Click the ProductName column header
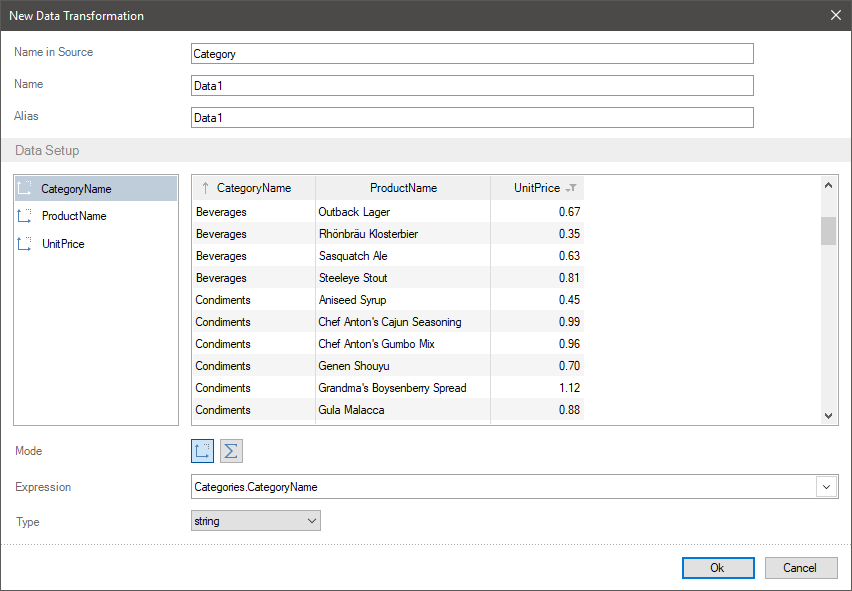The height and width of the screenshot is (591, 852). coord(403,188)
